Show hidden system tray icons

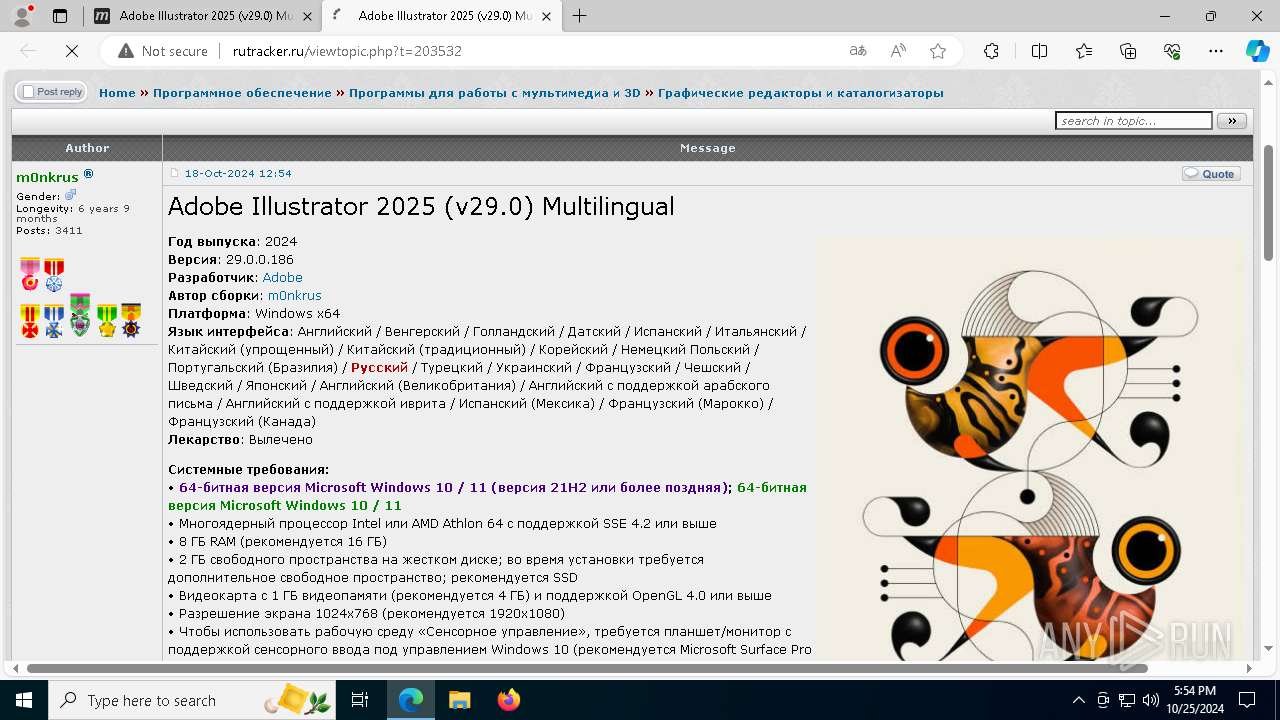coord(1078,700)
